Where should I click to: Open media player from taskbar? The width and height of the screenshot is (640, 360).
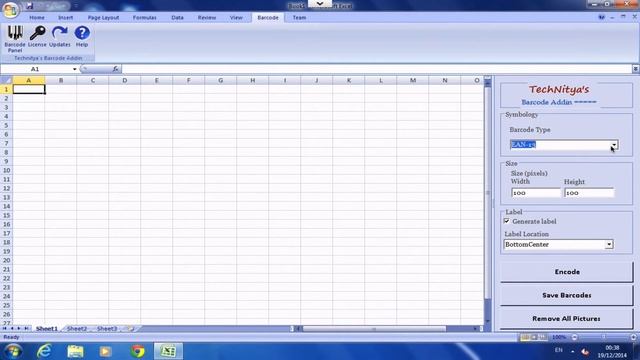pos(105,351)
